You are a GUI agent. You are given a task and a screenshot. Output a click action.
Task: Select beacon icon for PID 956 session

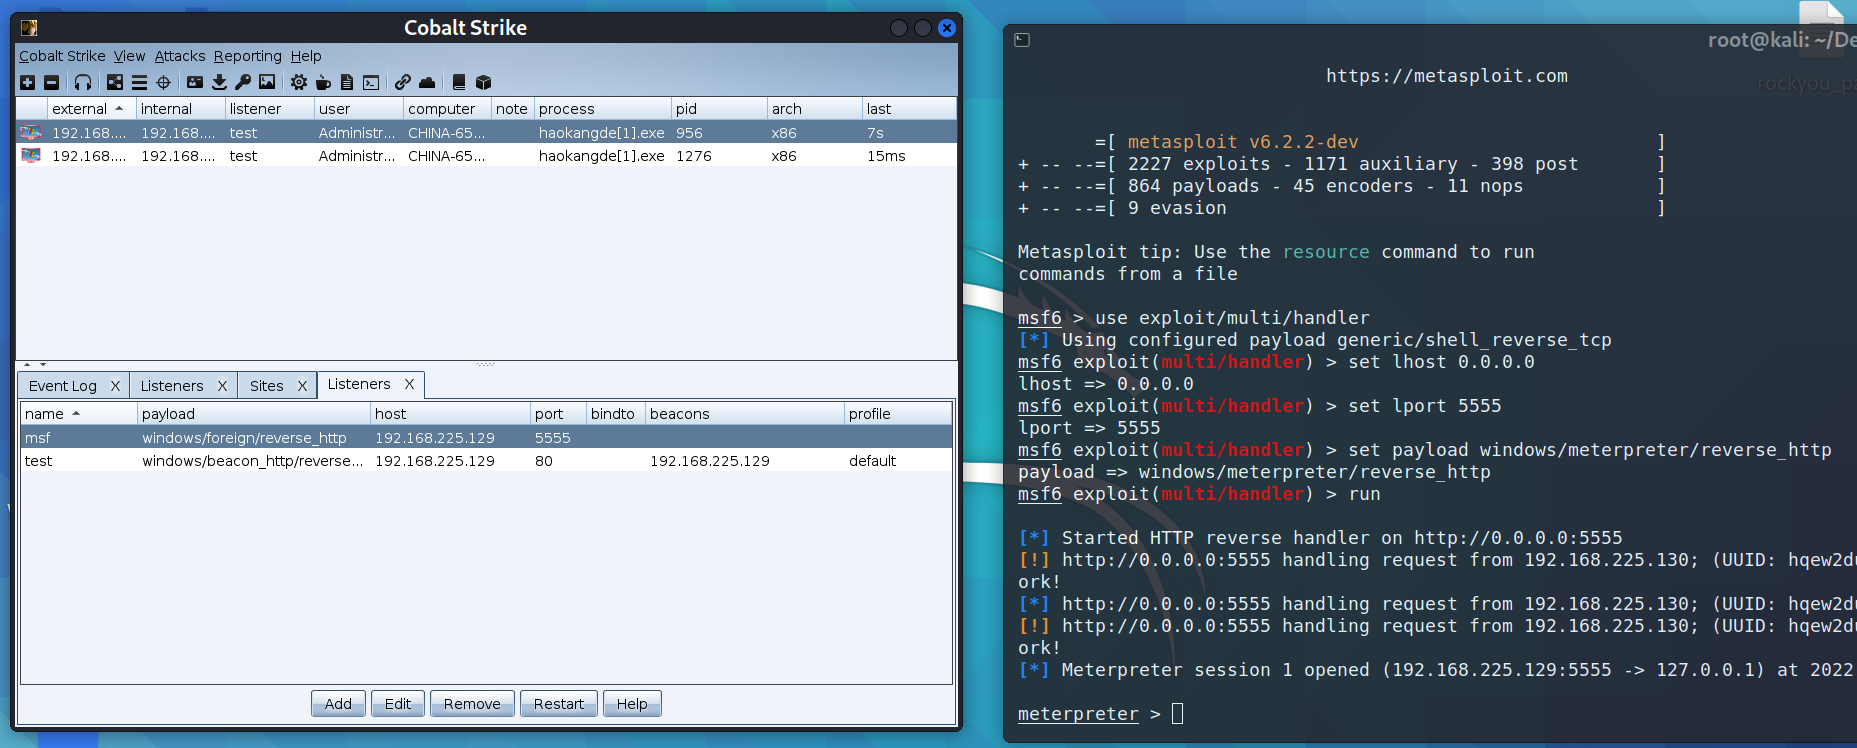(31, 132)
